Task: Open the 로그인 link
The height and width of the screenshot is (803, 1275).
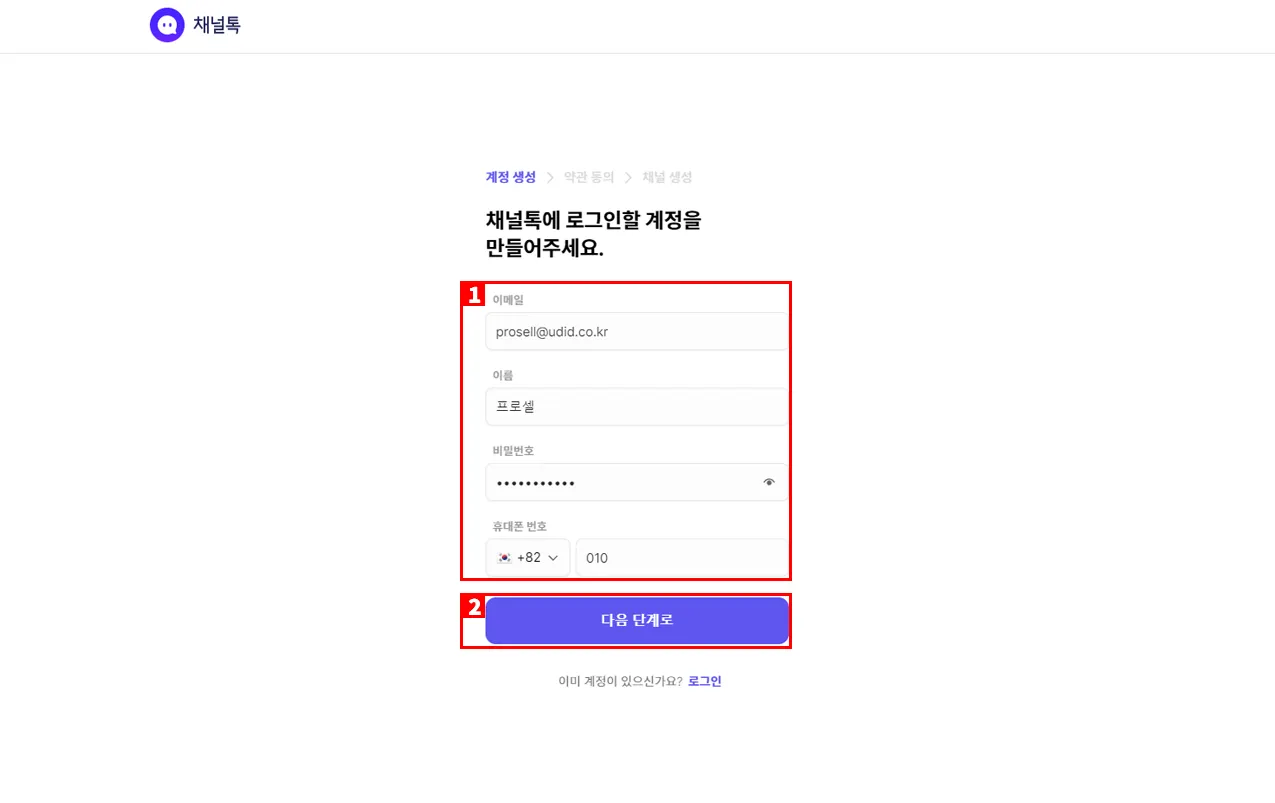Action: 704,681
